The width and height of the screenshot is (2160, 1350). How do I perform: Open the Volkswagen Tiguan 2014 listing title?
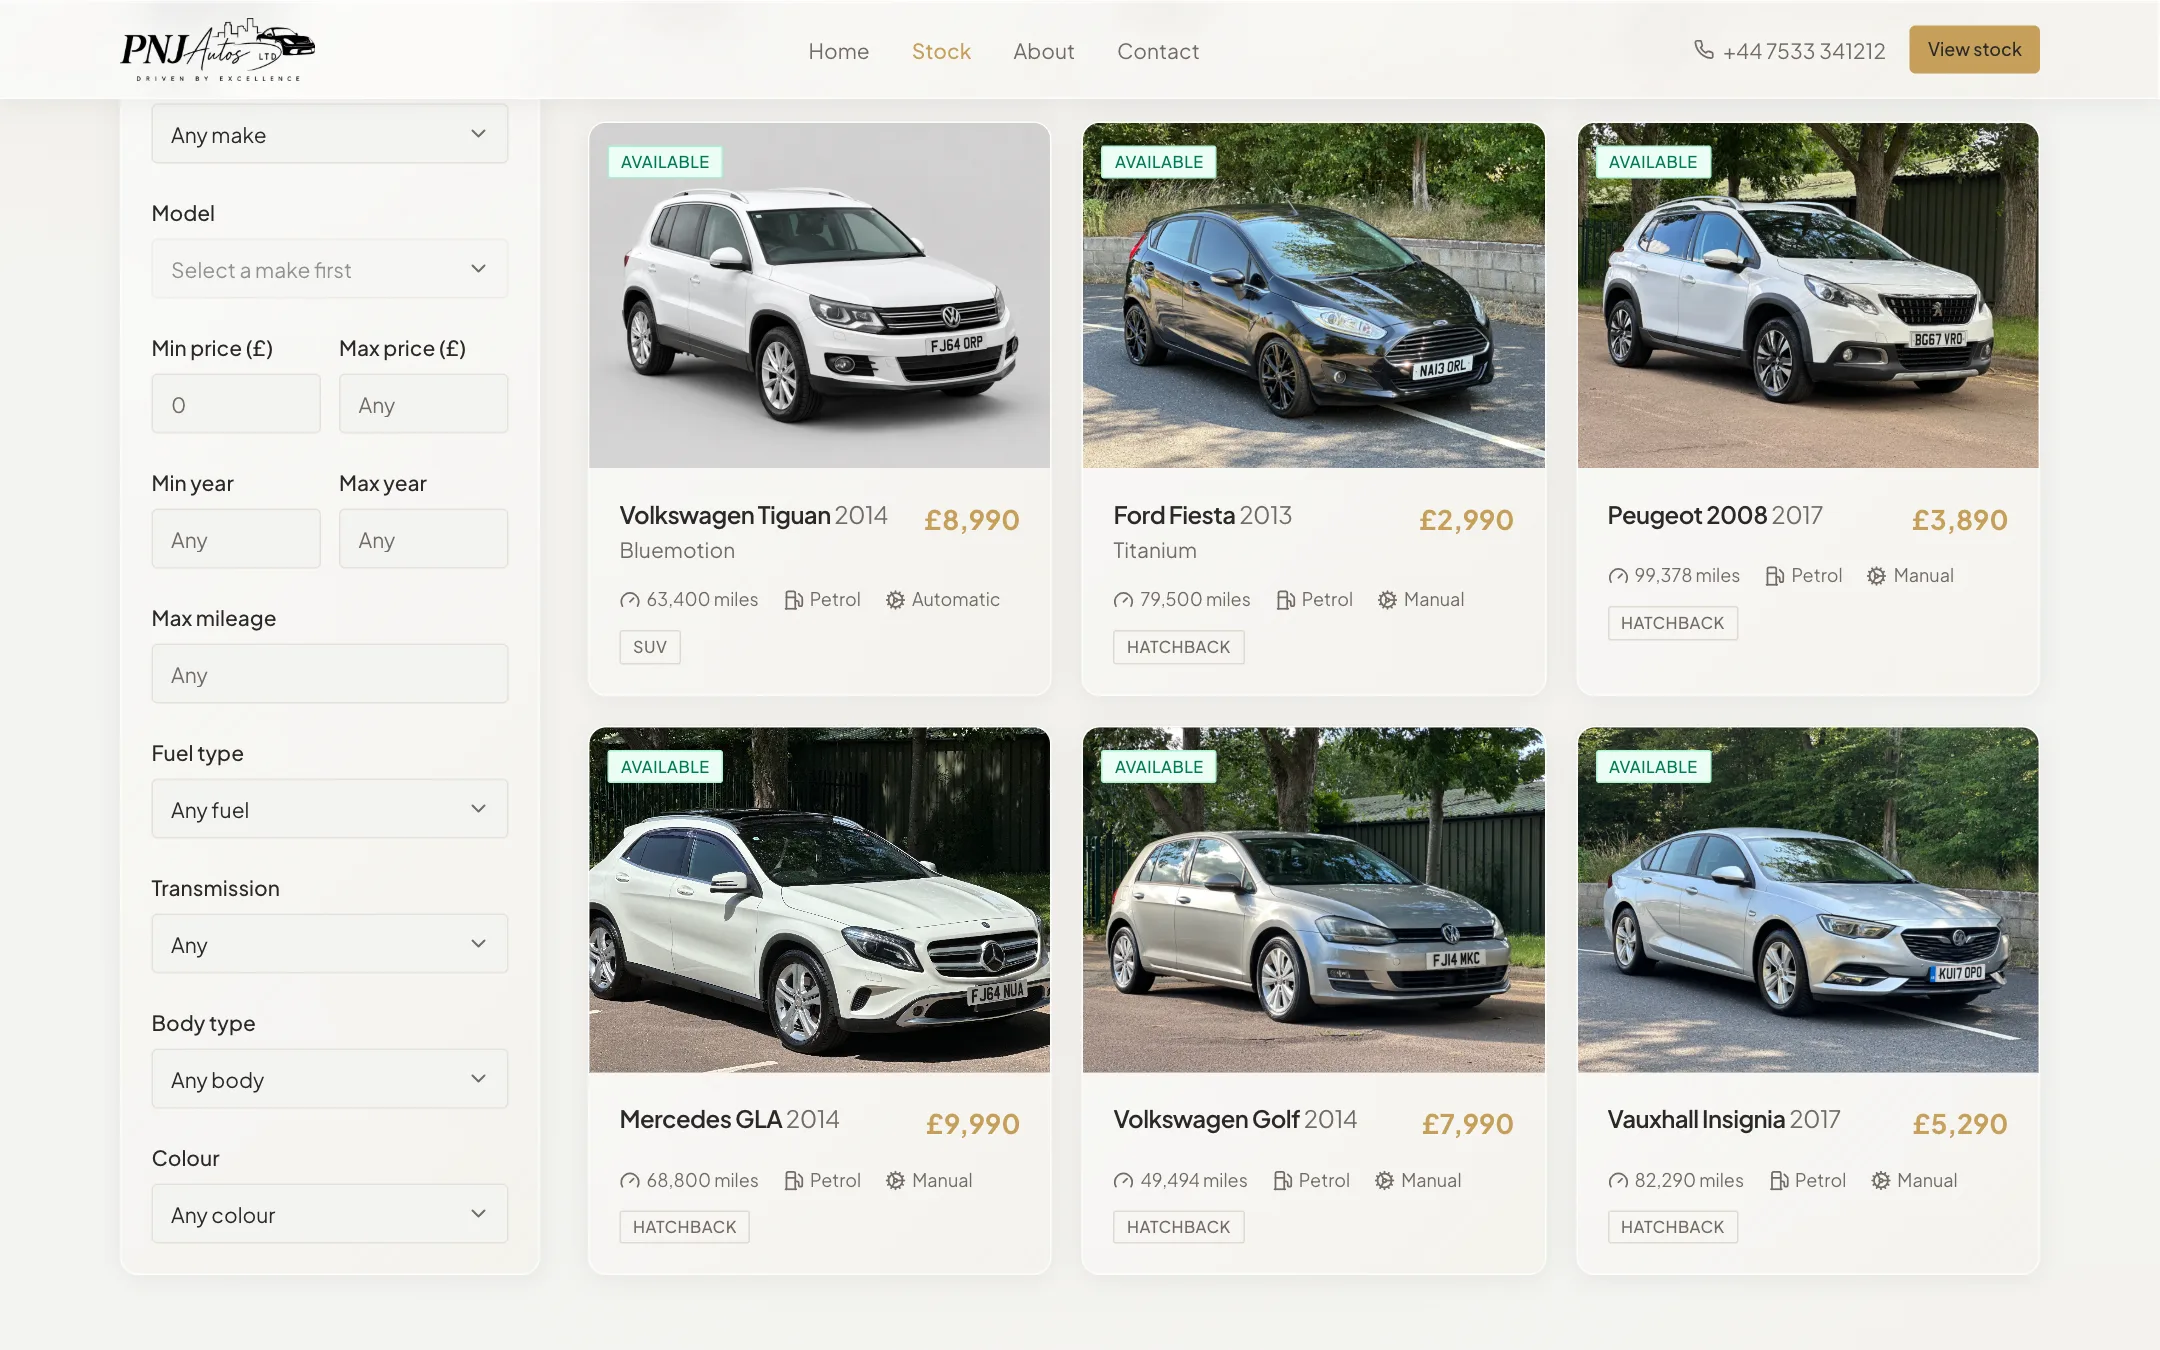click(x=753, y=515)
